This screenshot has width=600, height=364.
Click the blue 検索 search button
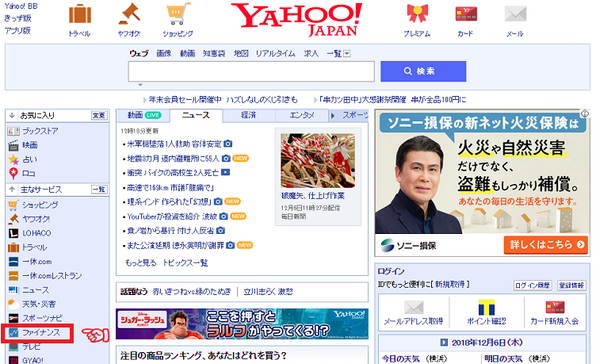[423, 71]
